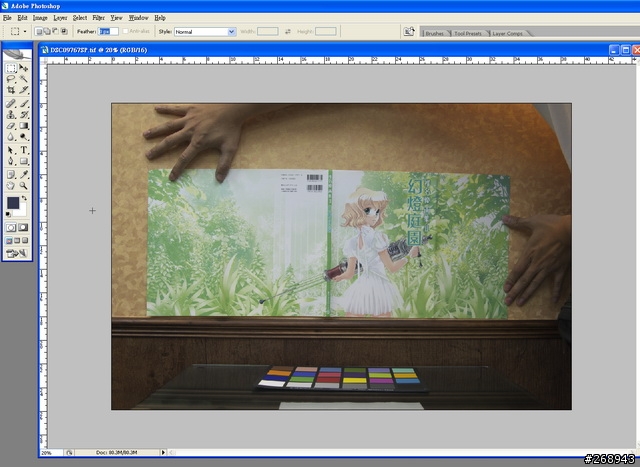This screenshot has height=467, width=640.
Task: Select the History Brush tool
Action: point(24,115)
